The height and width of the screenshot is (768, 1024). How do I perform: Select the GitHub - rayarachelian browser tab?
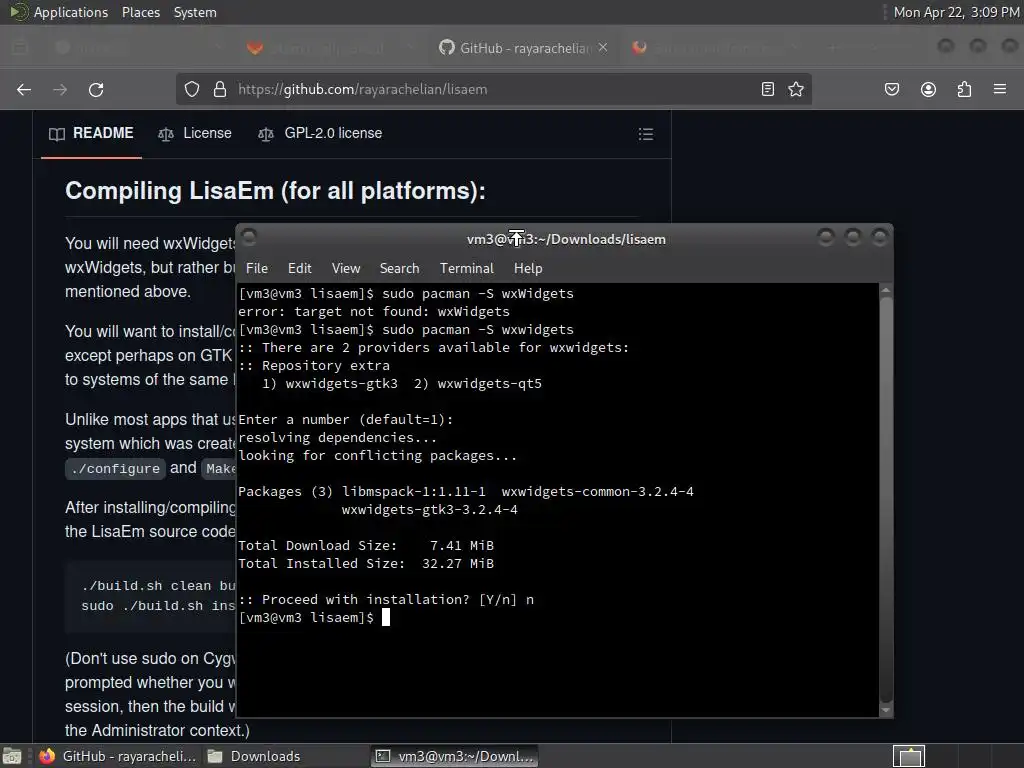[522, 48]
